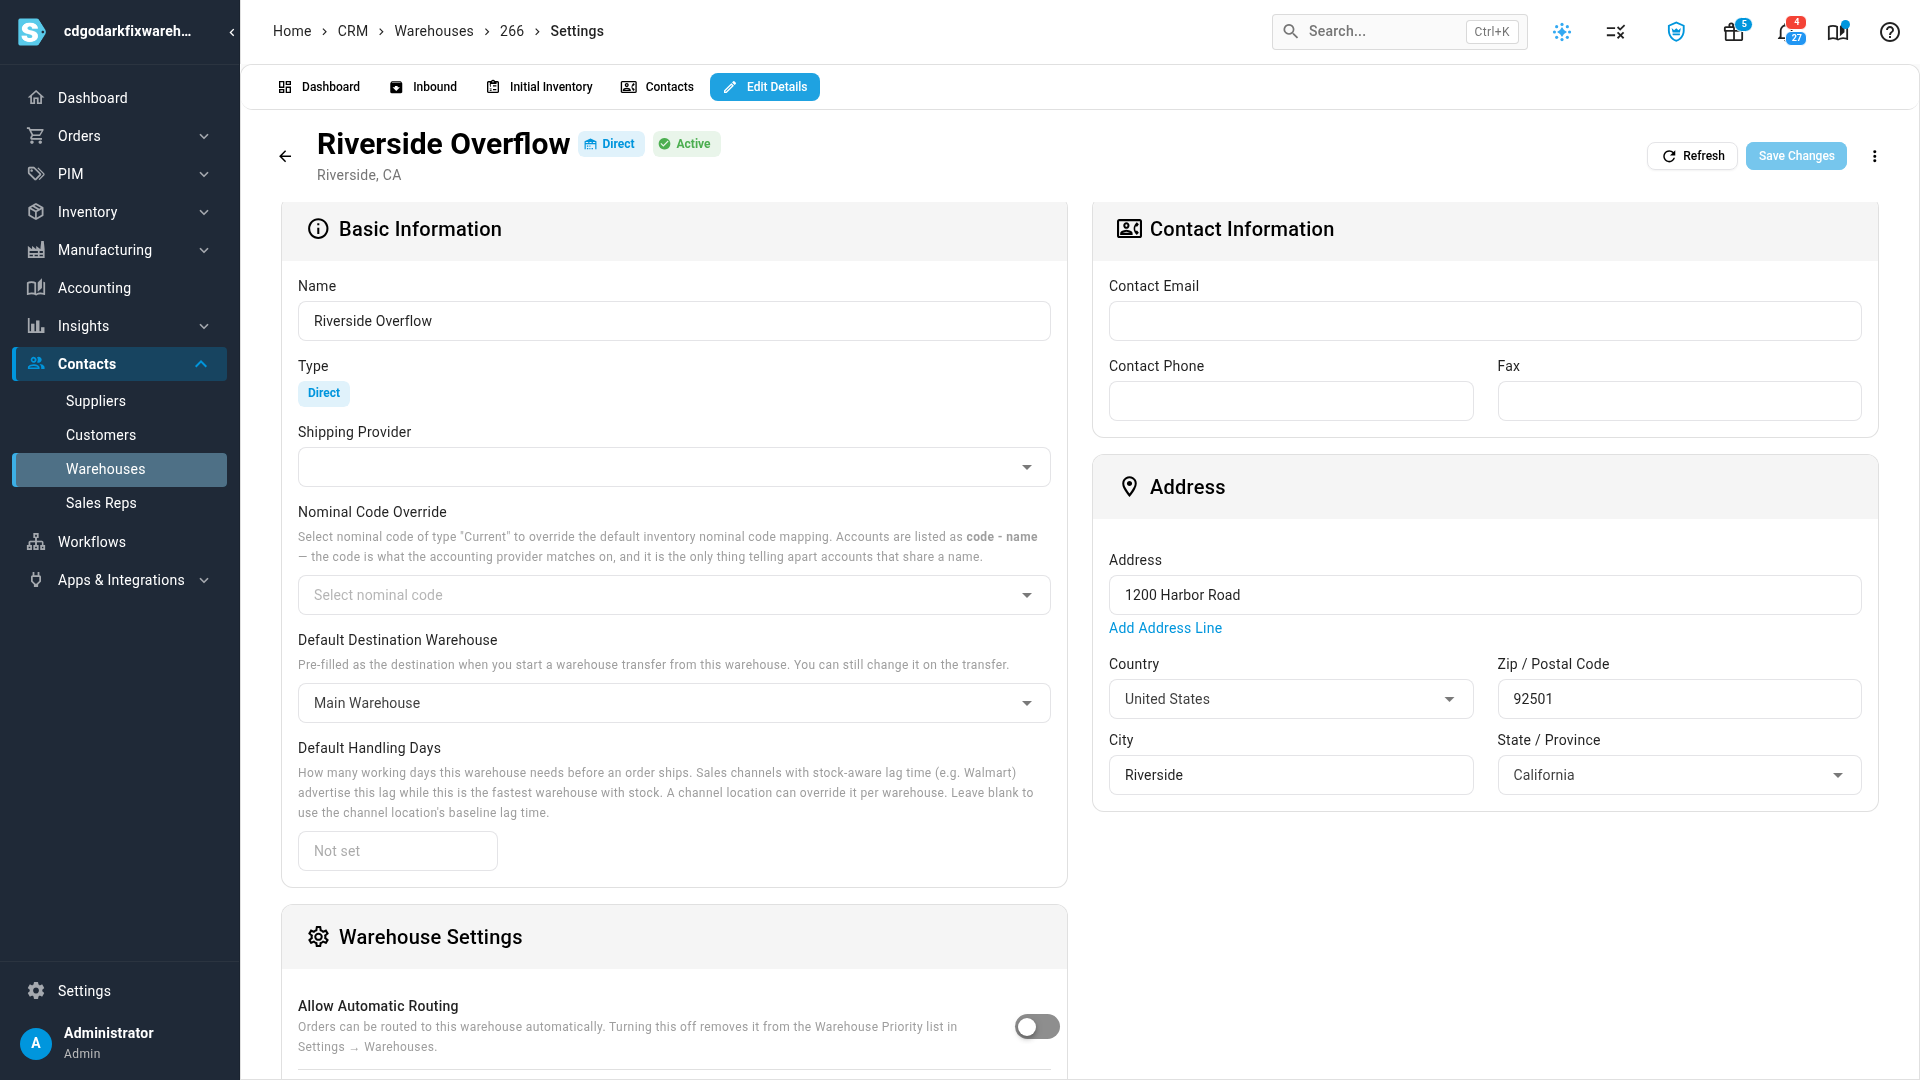Click the Refresh button
Screen dimensions: 1920x1080
1692,156
